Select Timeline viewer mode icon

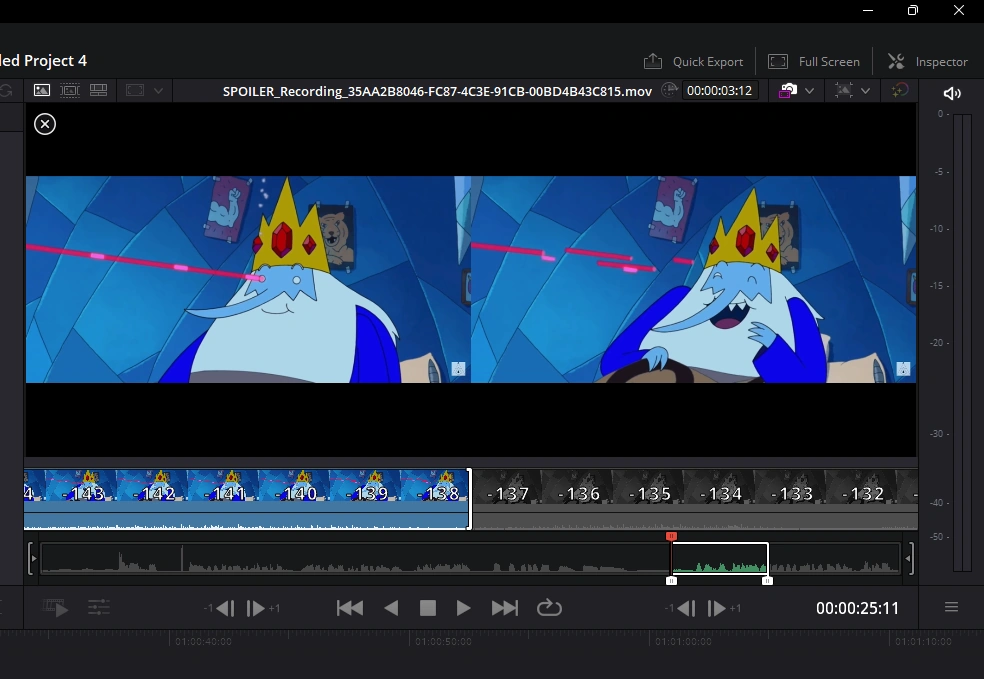click(x=99, y=90)
